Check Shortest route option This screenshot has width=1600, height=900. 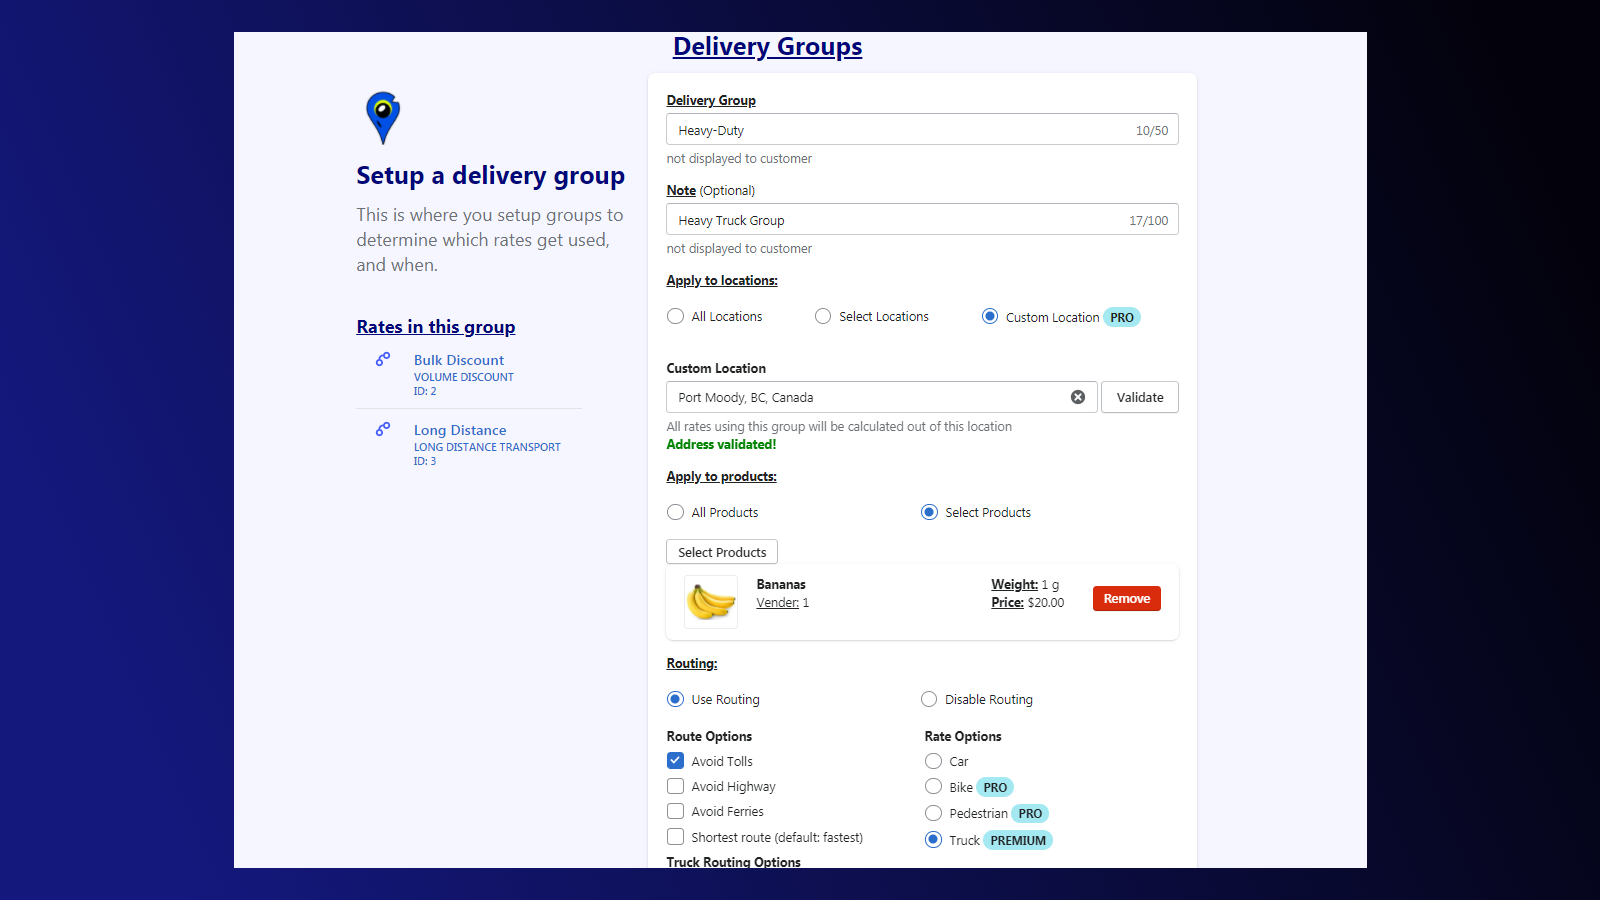676,837
